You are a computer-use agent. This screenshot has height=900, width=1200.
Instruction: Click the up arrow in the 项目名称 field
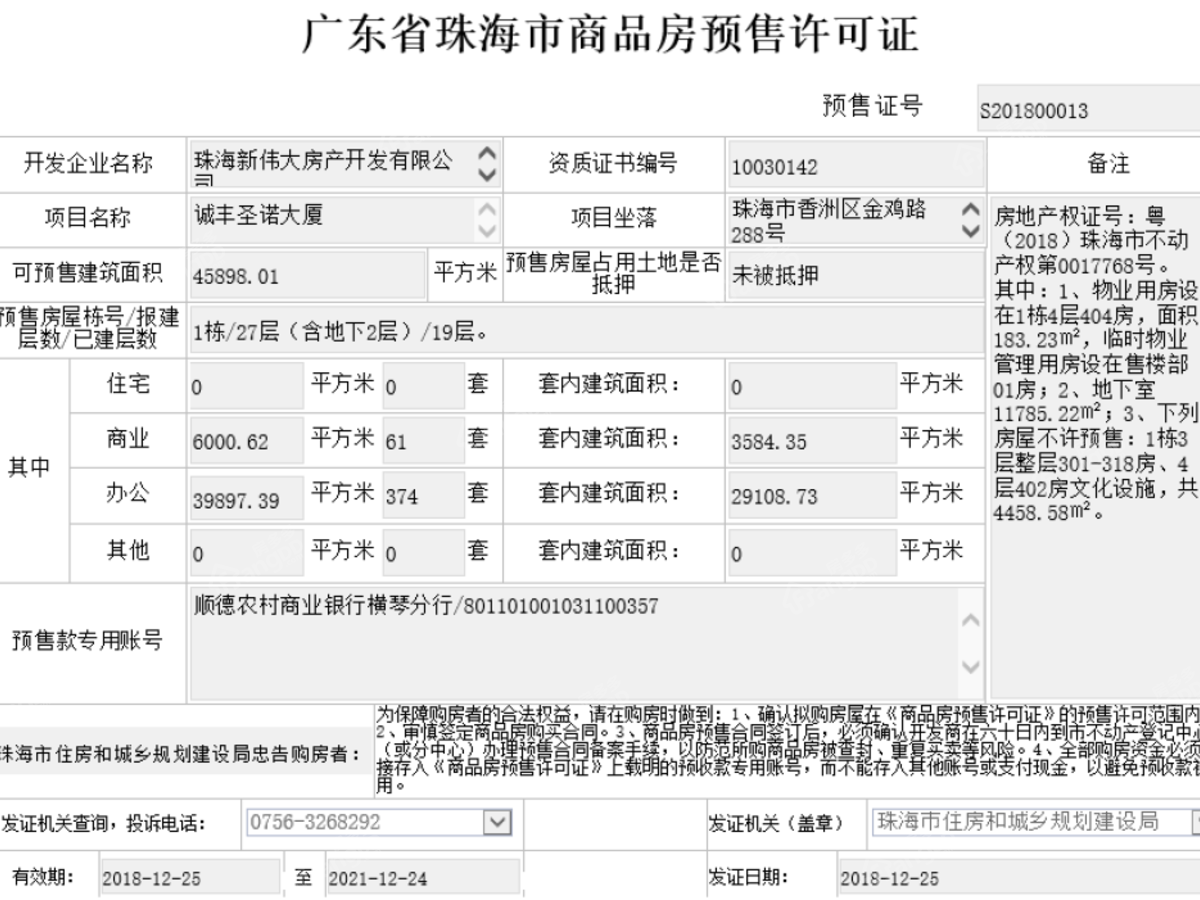[487, 210]
